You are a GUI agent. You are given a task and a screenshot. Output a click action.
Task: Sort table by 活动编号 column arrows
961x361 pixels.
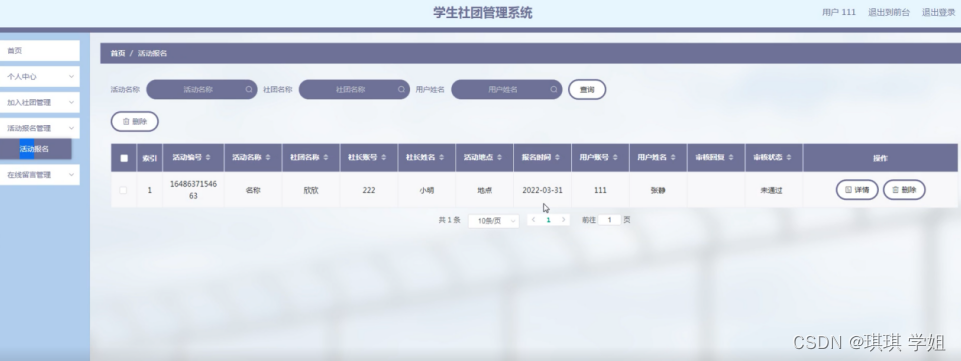point(208,158)
